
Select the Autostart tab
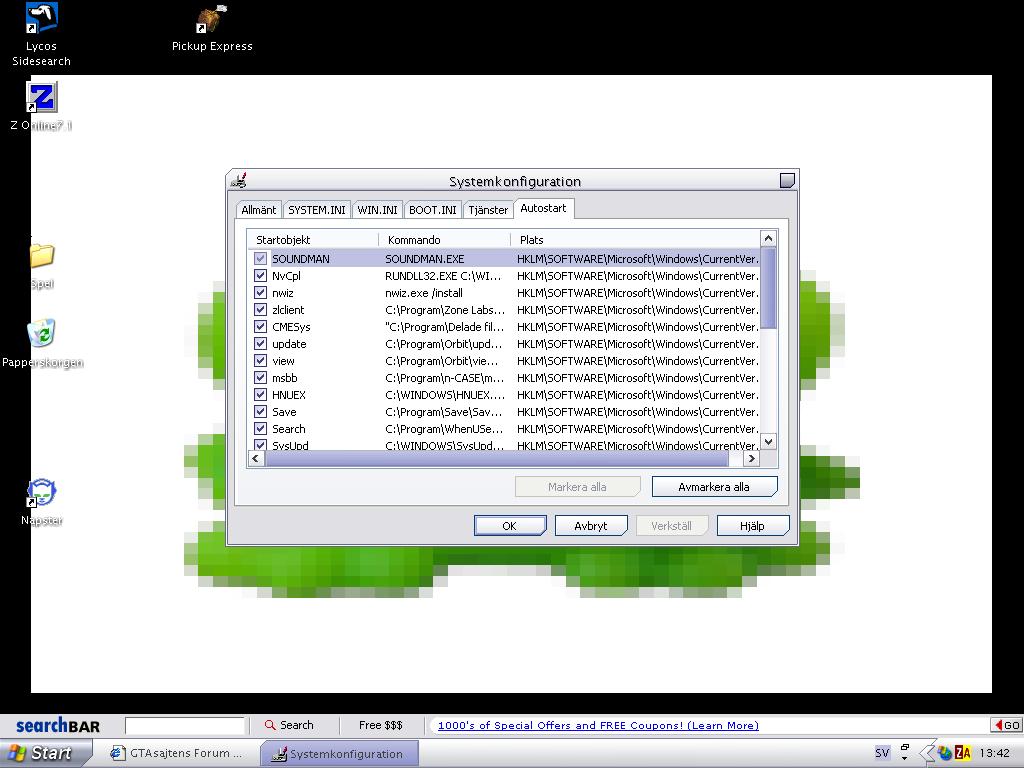[543, 208]
